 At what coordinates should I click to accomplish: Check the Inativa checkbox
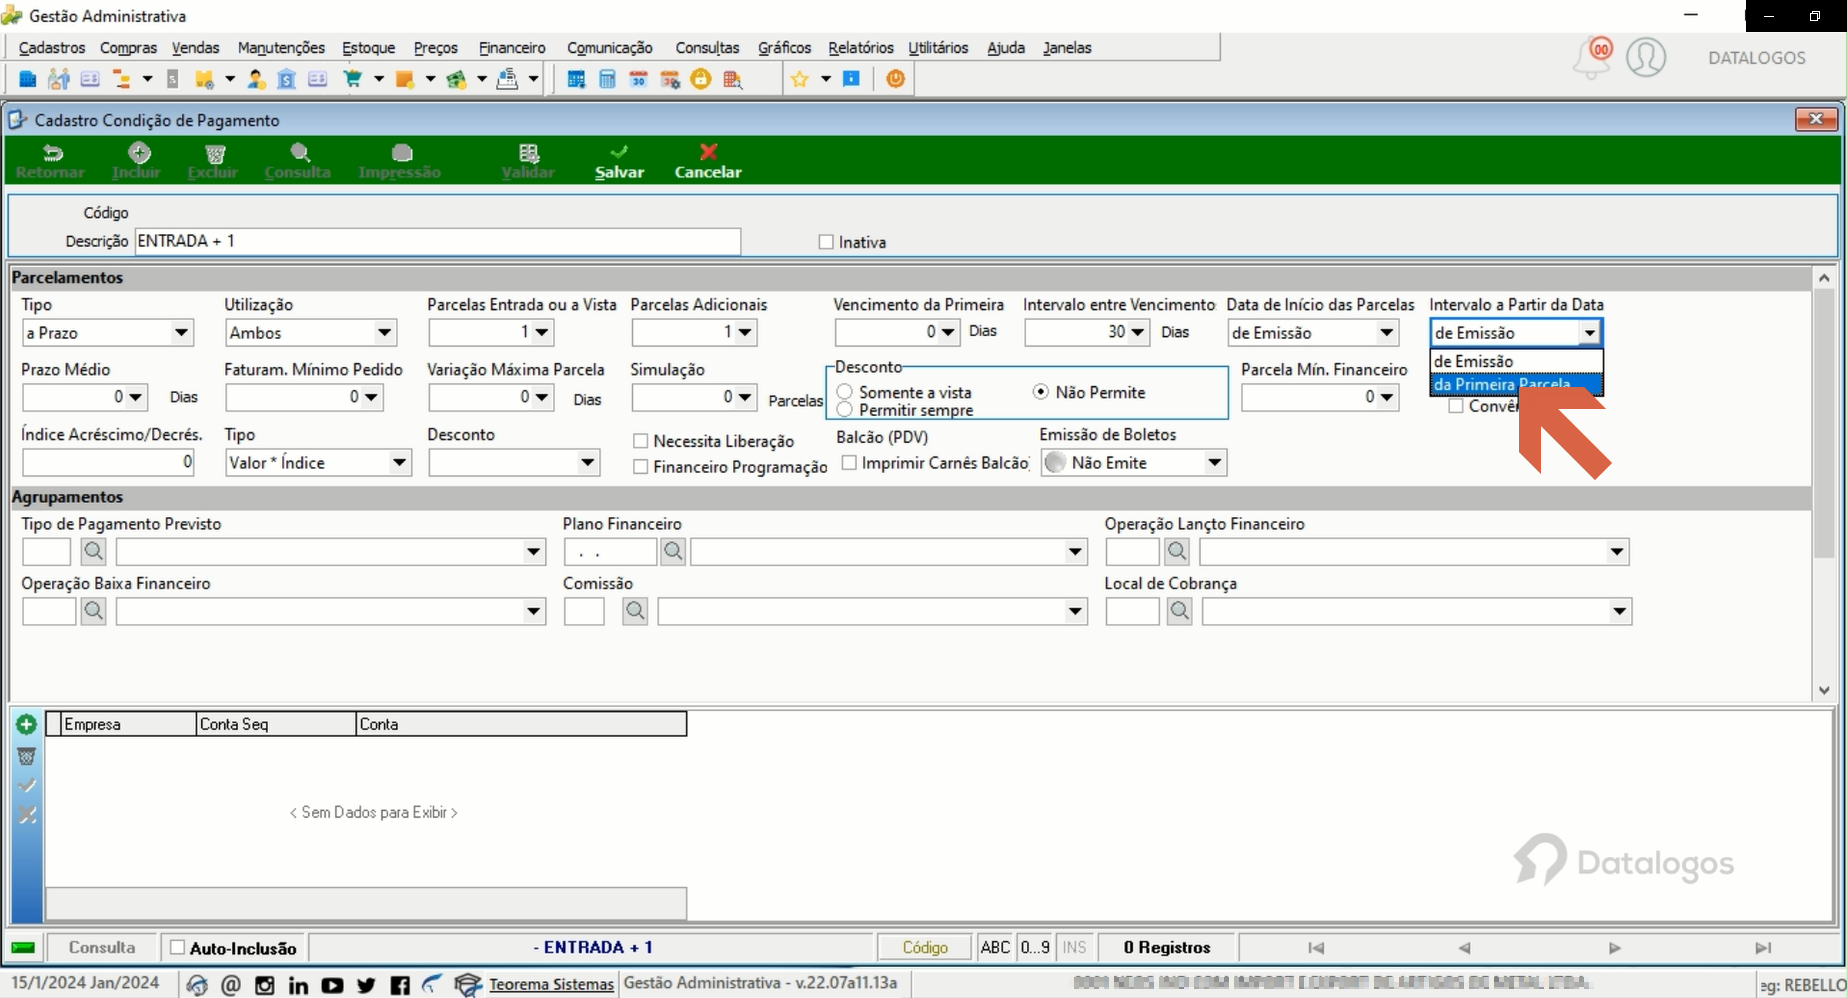[x=826, y=242]
